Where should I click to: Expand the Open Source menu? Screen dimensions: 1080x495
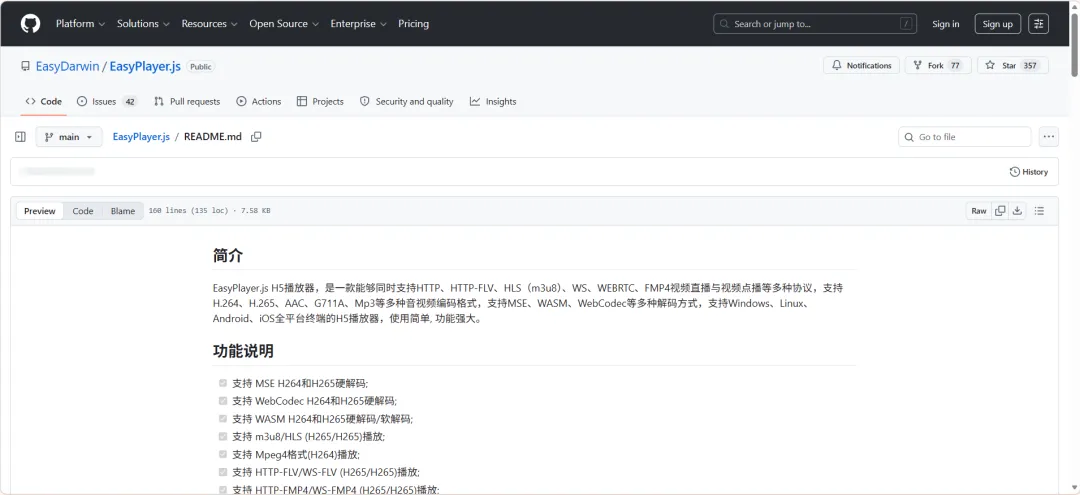[x=284, y=23]
